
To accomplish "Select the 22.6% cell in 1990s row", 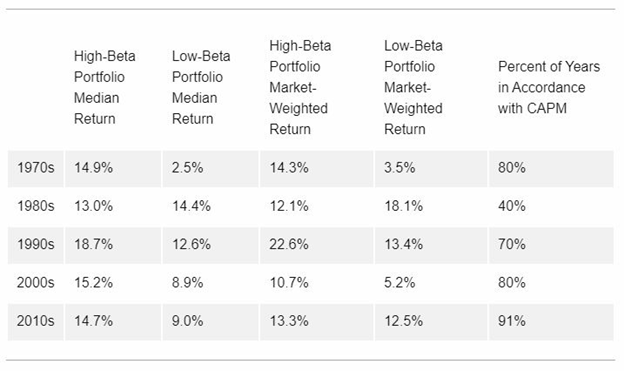I will pyautogui.click(x=289, y=244).
